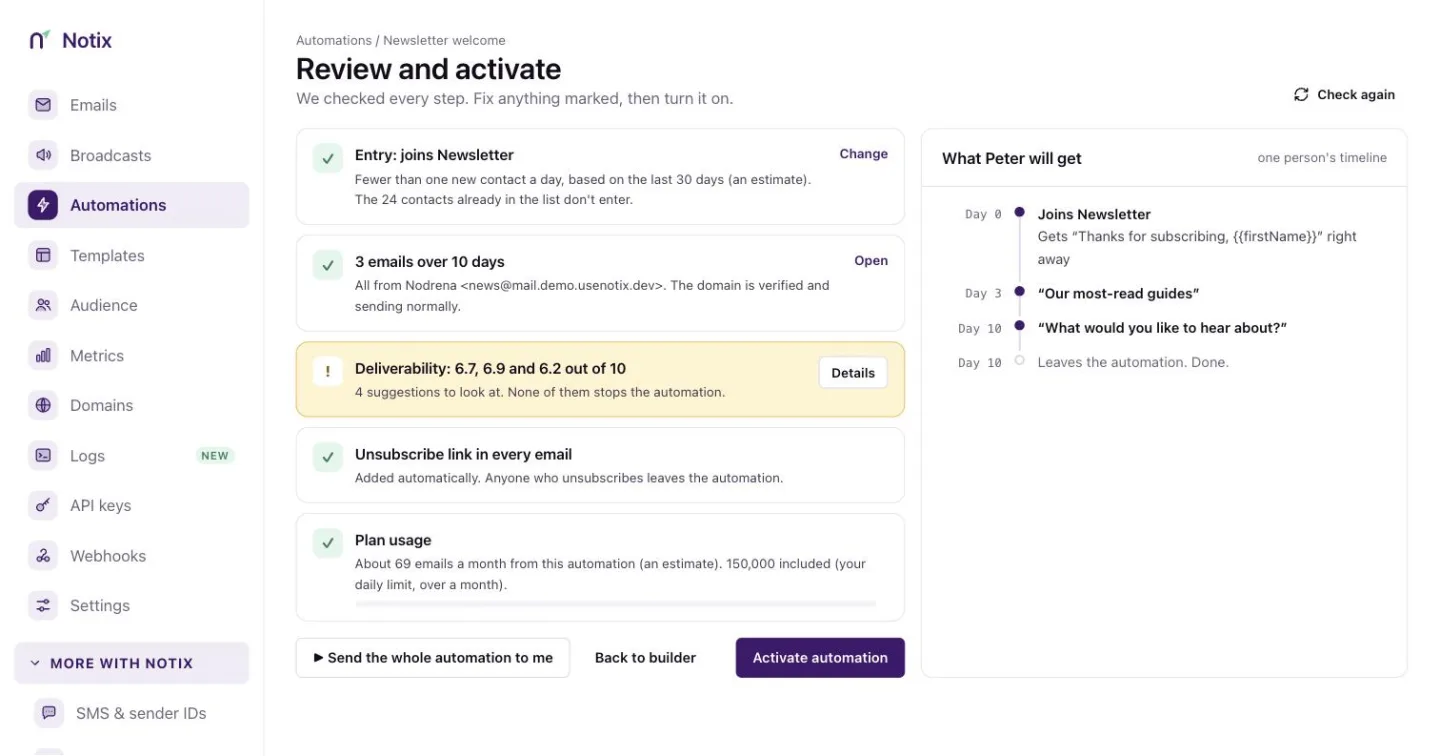Screen dimensions: 1440x756
Task: Open Emails via its envelope icon
Action: point(43,105)
